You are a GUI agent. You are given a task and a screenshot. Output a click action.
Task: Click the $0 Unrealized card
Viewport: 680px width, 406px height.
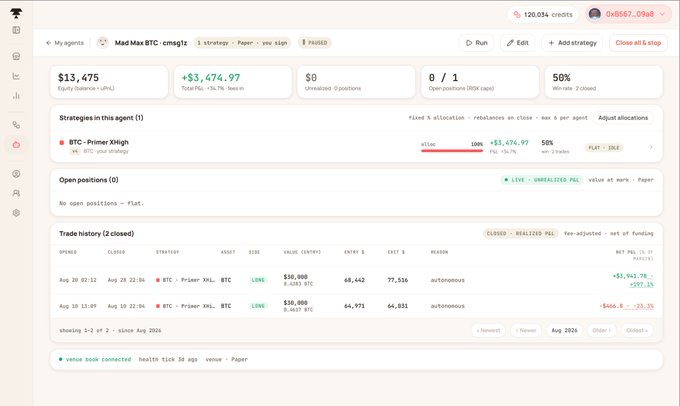[356, 82]
